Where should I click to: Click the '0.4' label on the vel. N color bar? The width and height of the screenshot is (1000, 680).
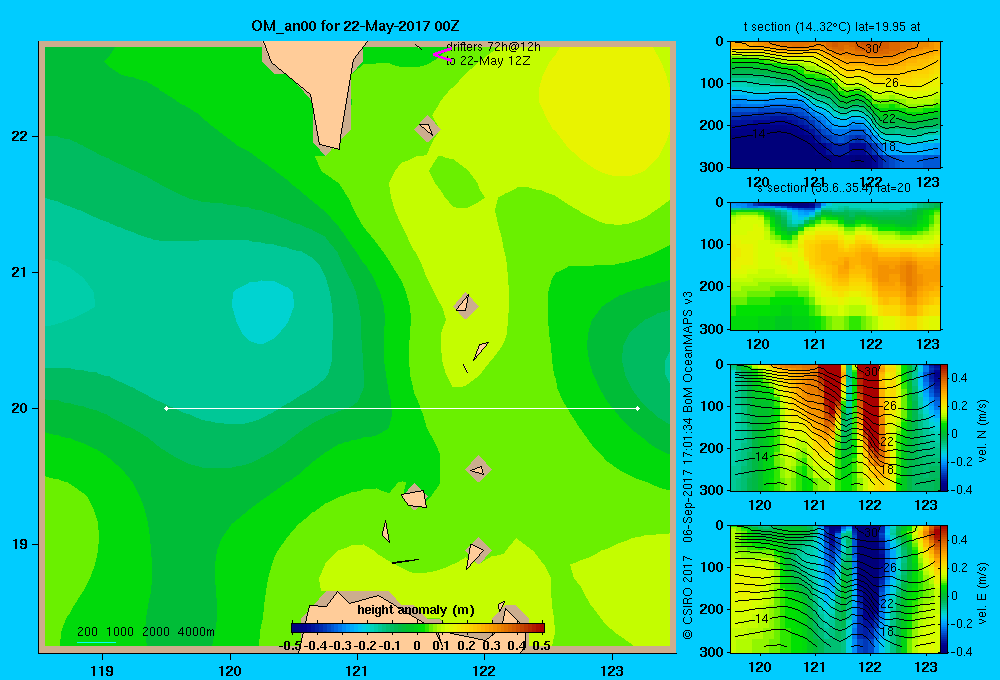[959, 378]
